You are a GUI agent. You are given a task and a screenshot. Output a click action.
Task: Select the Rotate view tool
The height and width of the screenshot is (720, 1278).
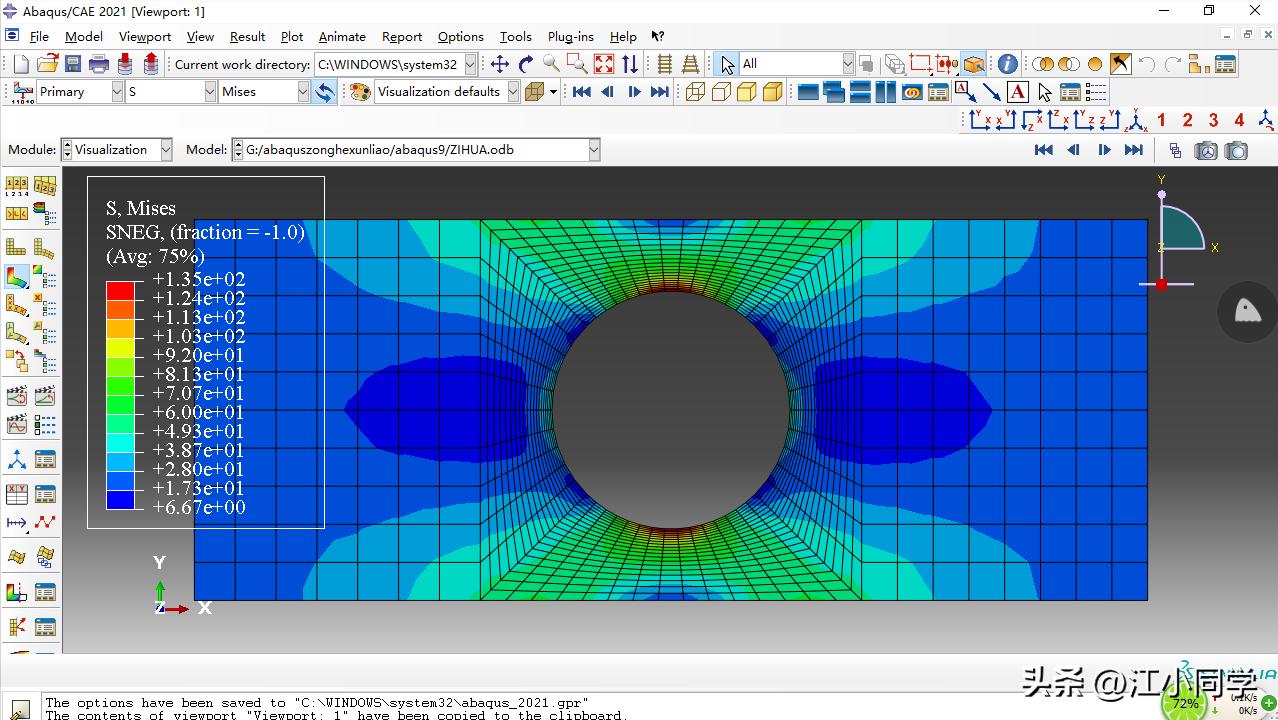pos(526,64)
